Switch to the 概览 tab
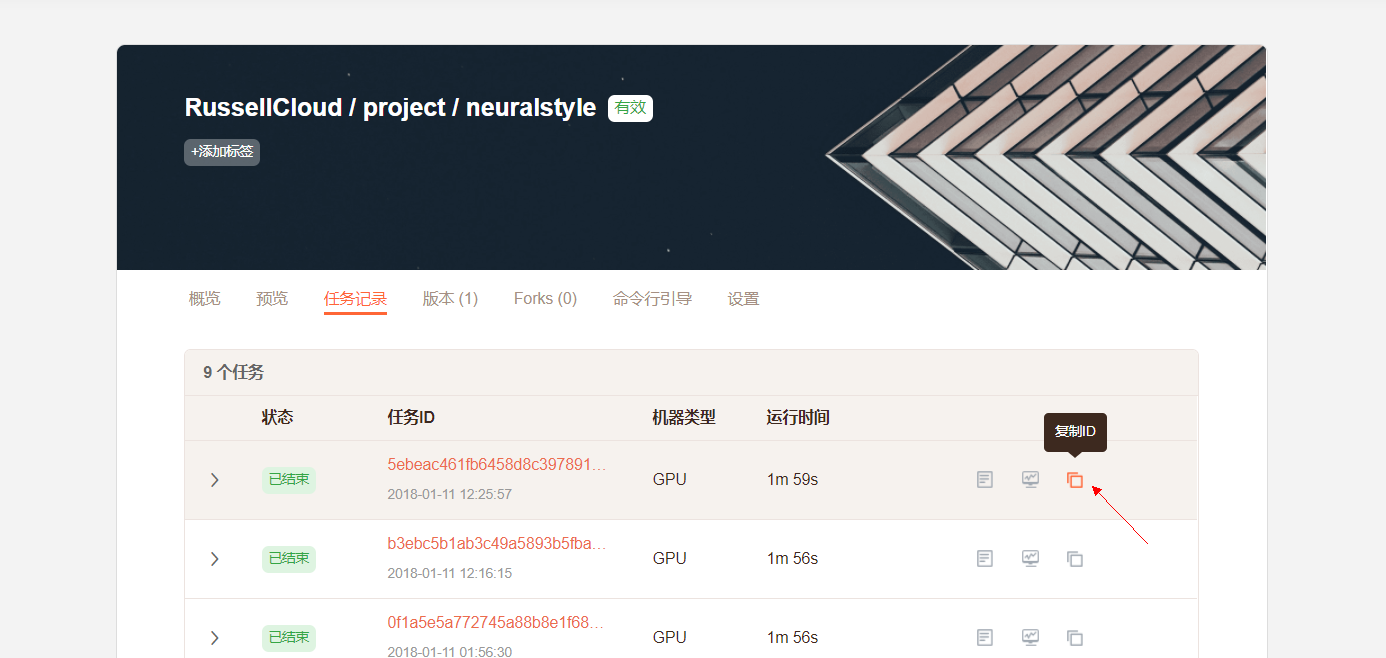 (205, 299)
